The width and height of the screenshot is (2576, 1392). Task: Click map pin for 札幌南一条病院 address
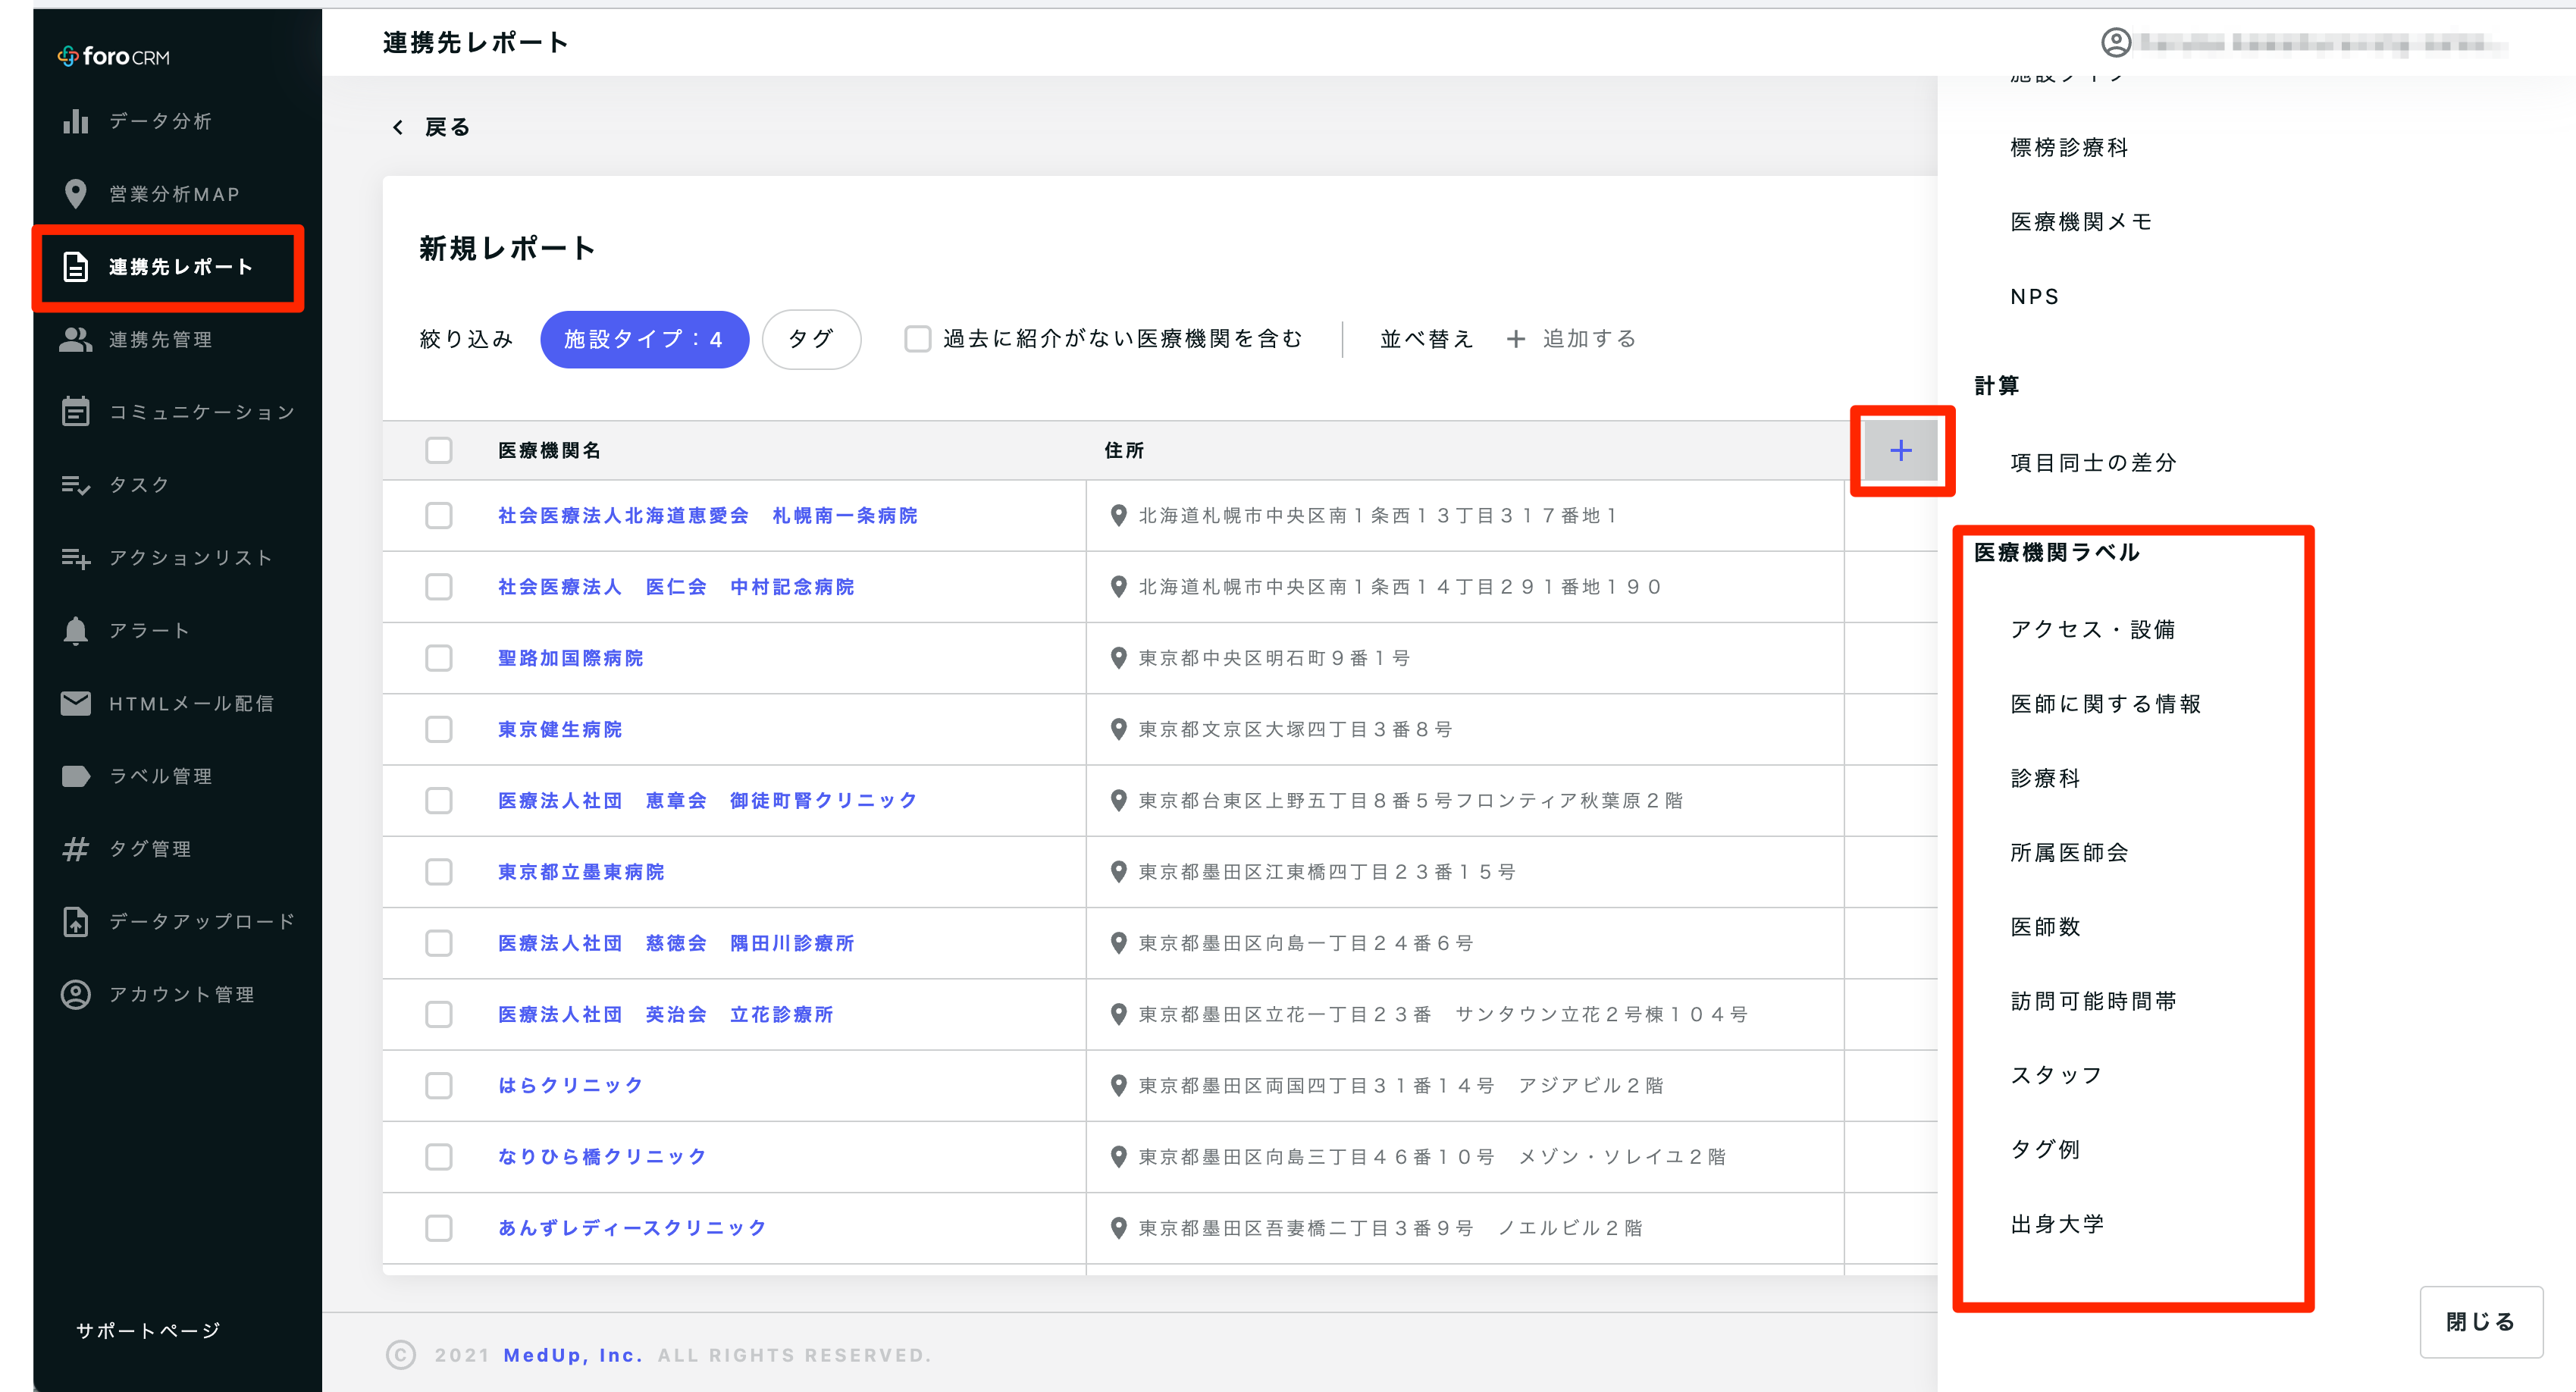(1119, 516)
